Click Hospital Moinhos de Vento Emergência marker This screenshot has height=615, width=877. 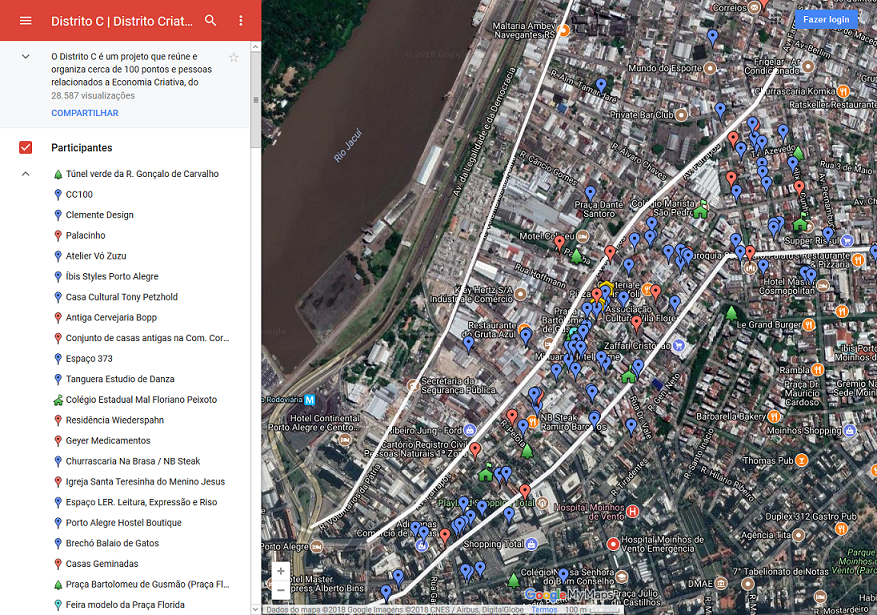(x=613, y=543)
